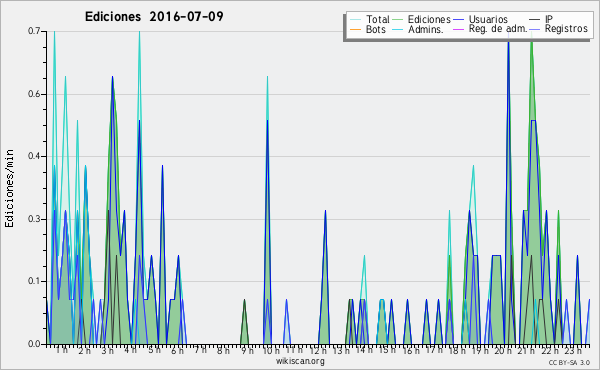
Task: Select the 'Bots' legend entry
Action: pyautogui.click(x=368, y=29)
